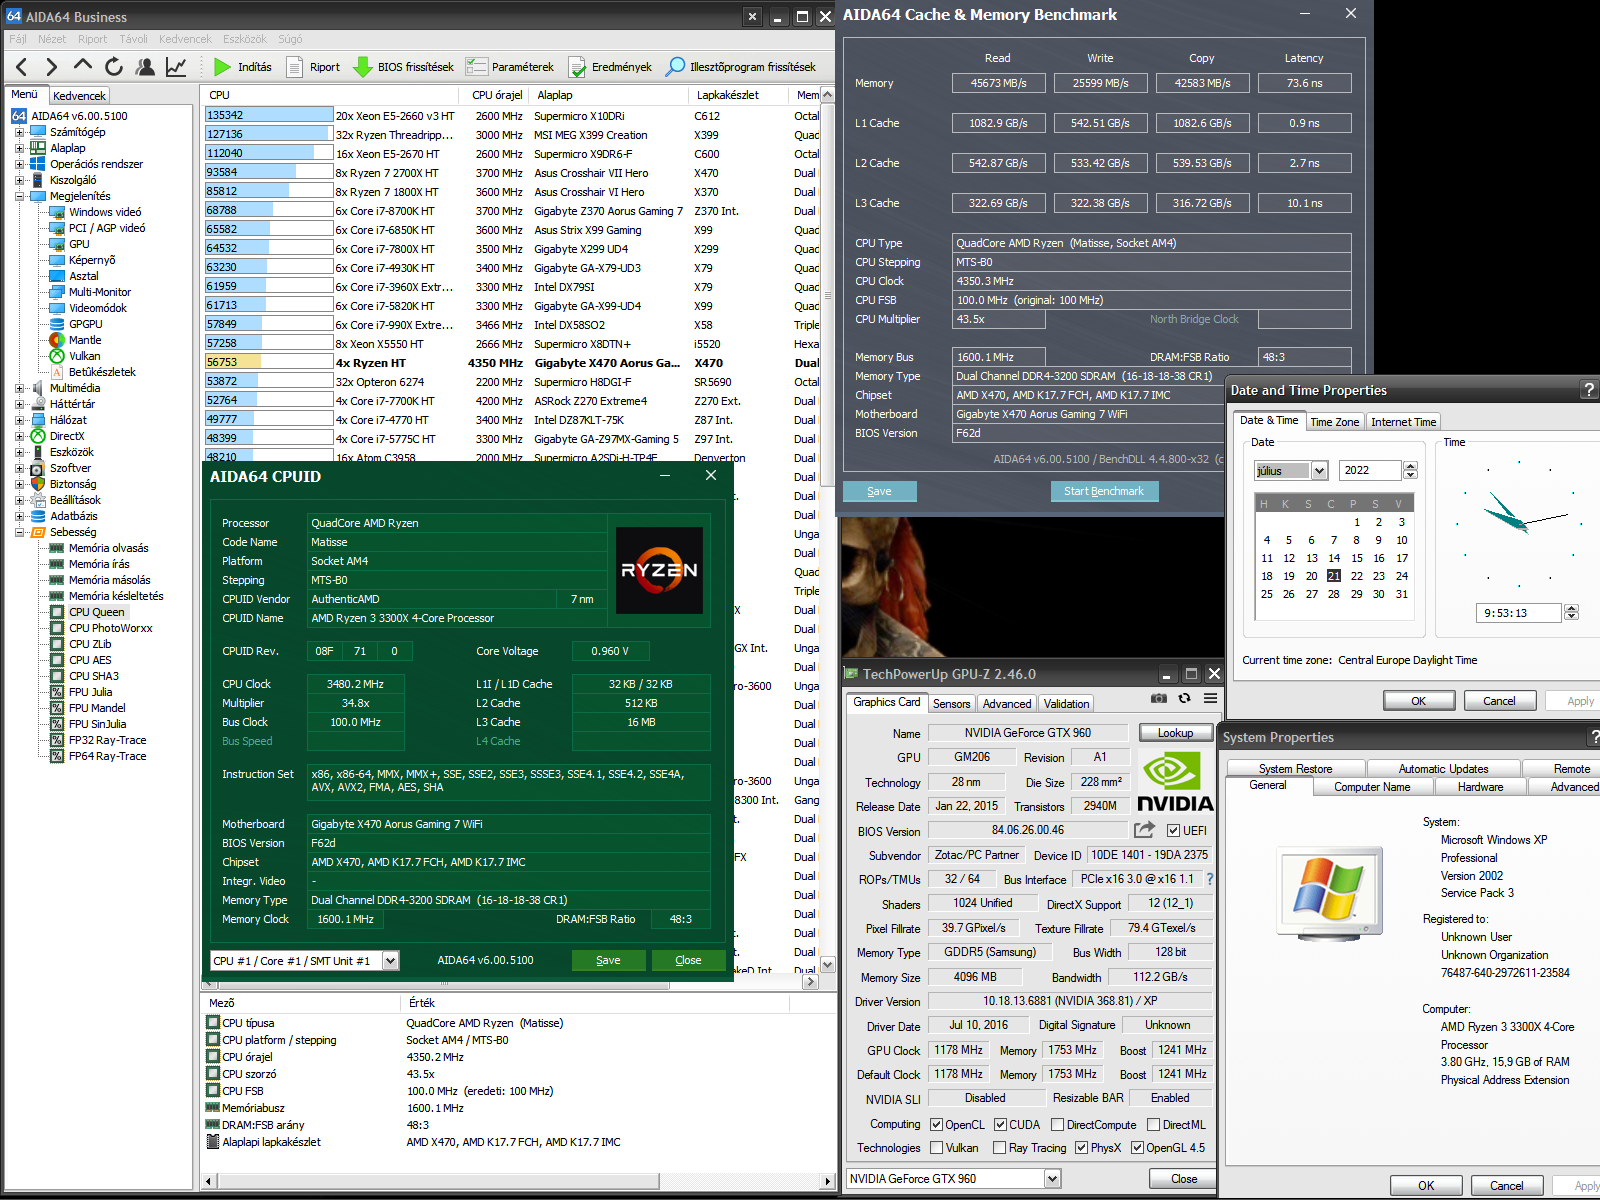Click the time field showing 9:53:13

1519,613
